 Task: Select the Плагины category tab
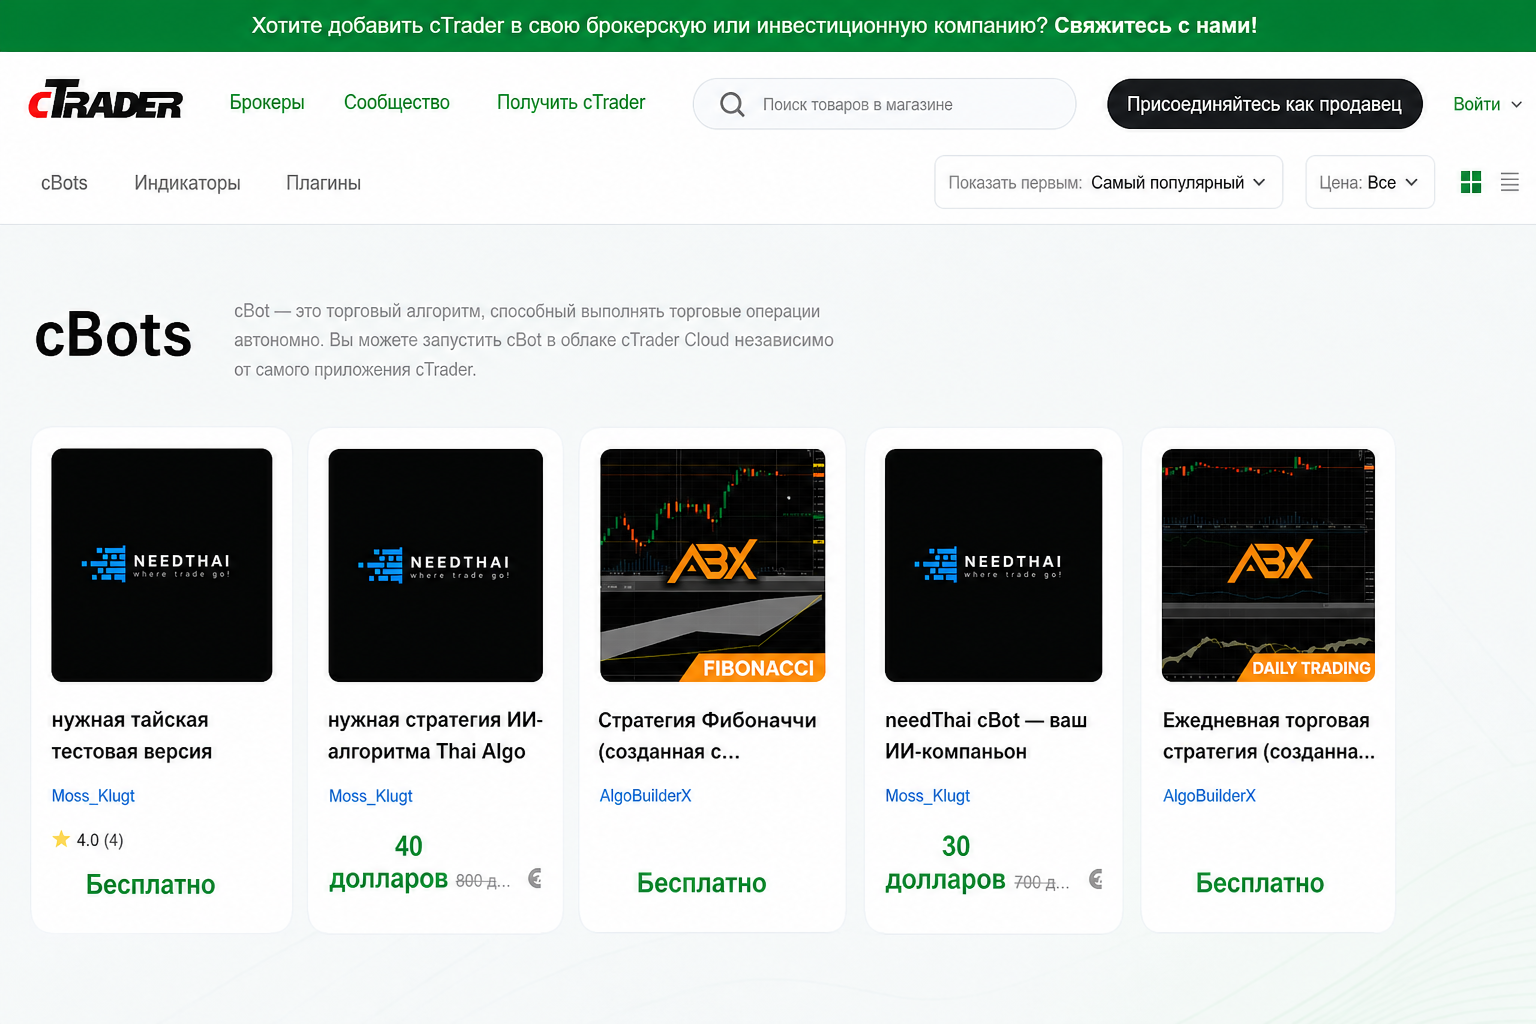click(323, 183)
